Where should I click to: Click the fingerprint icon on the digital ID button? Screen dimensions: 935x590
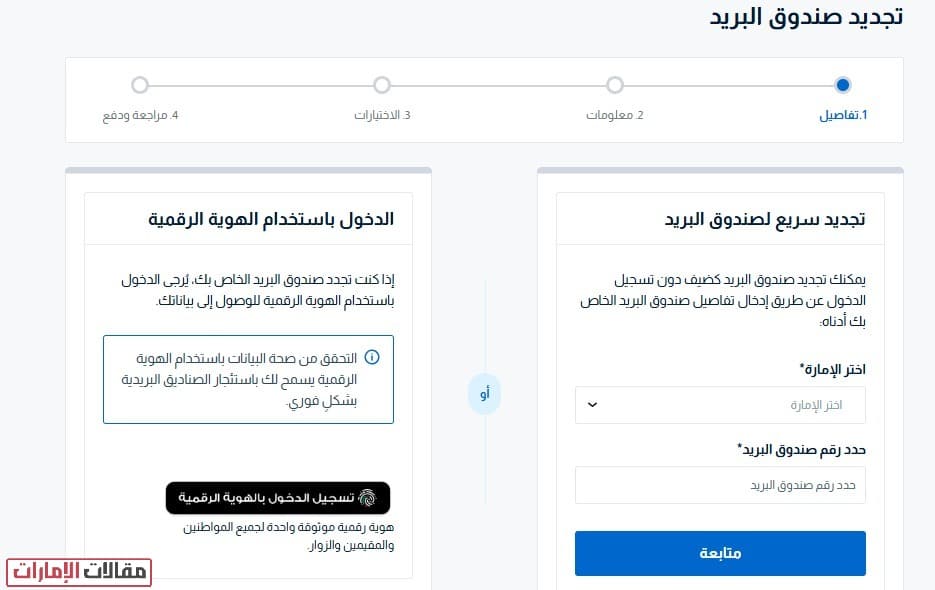click(368, 498)
